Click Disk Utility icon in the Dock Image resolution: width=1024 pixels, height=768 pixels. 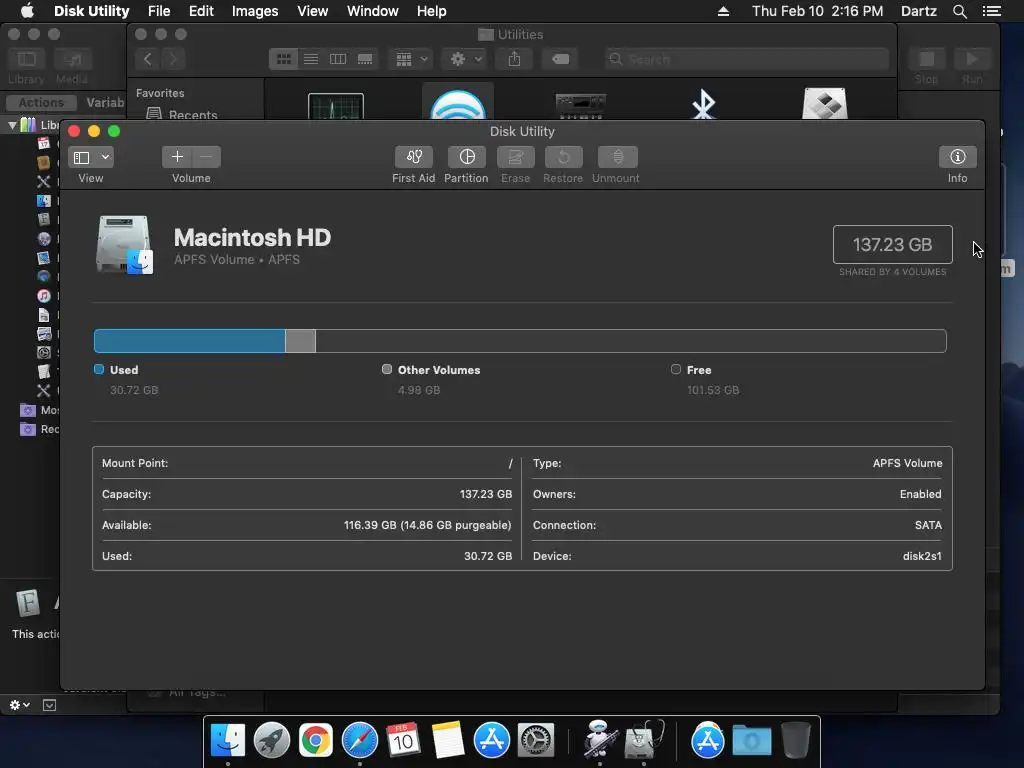click(644, 740)
